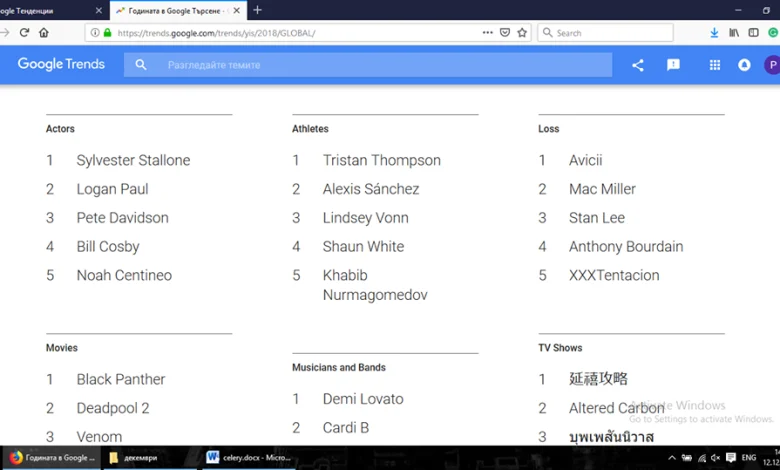Open Google notifications bell

pos(744,65)
